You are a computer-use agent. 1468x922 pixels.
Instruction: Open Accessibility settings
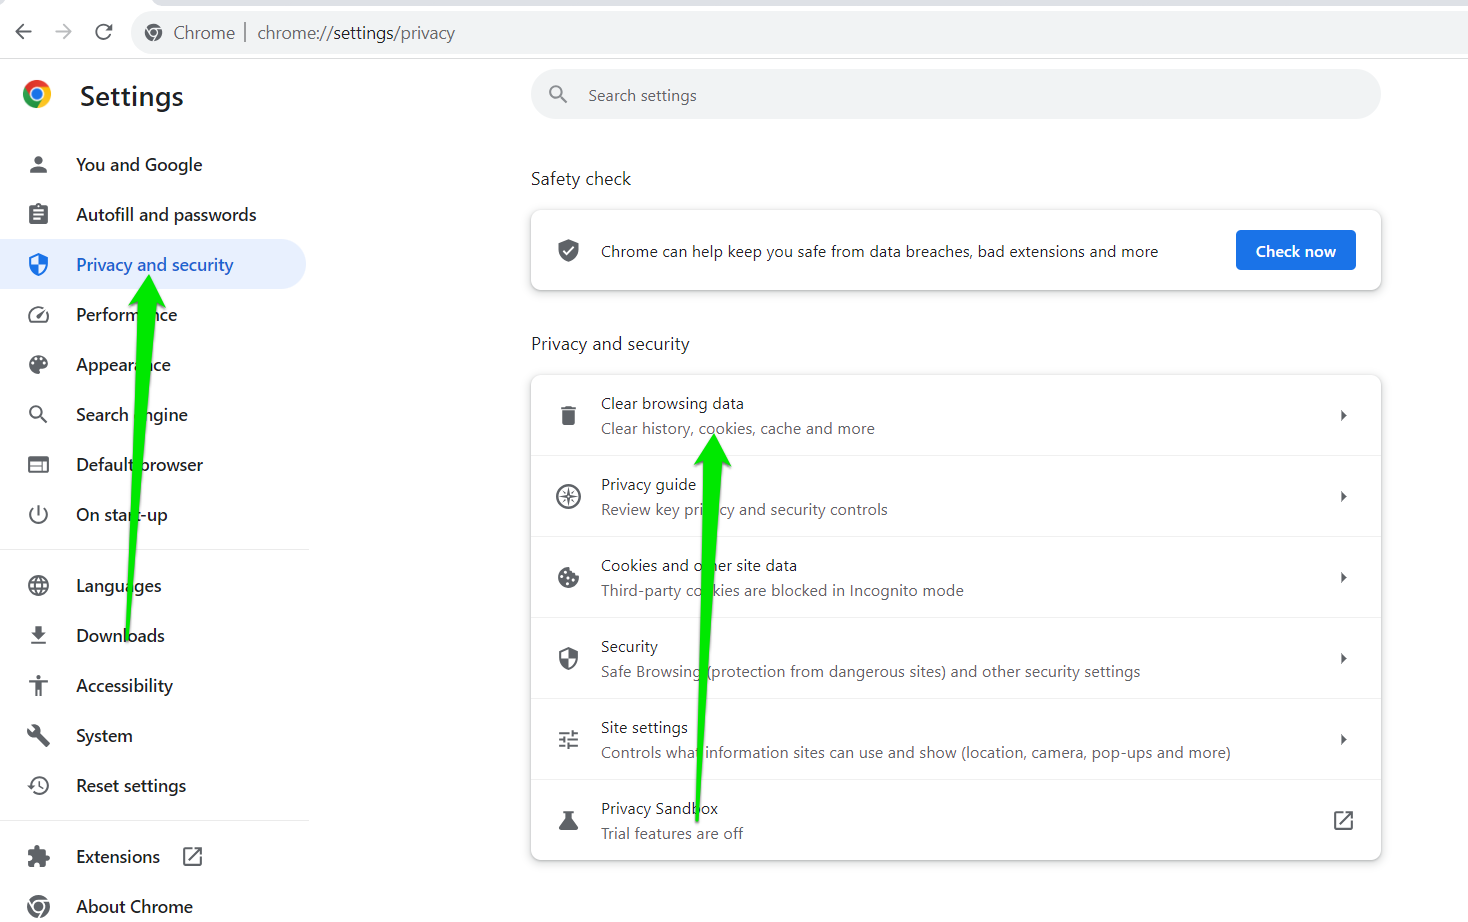[x=153, y=686]
